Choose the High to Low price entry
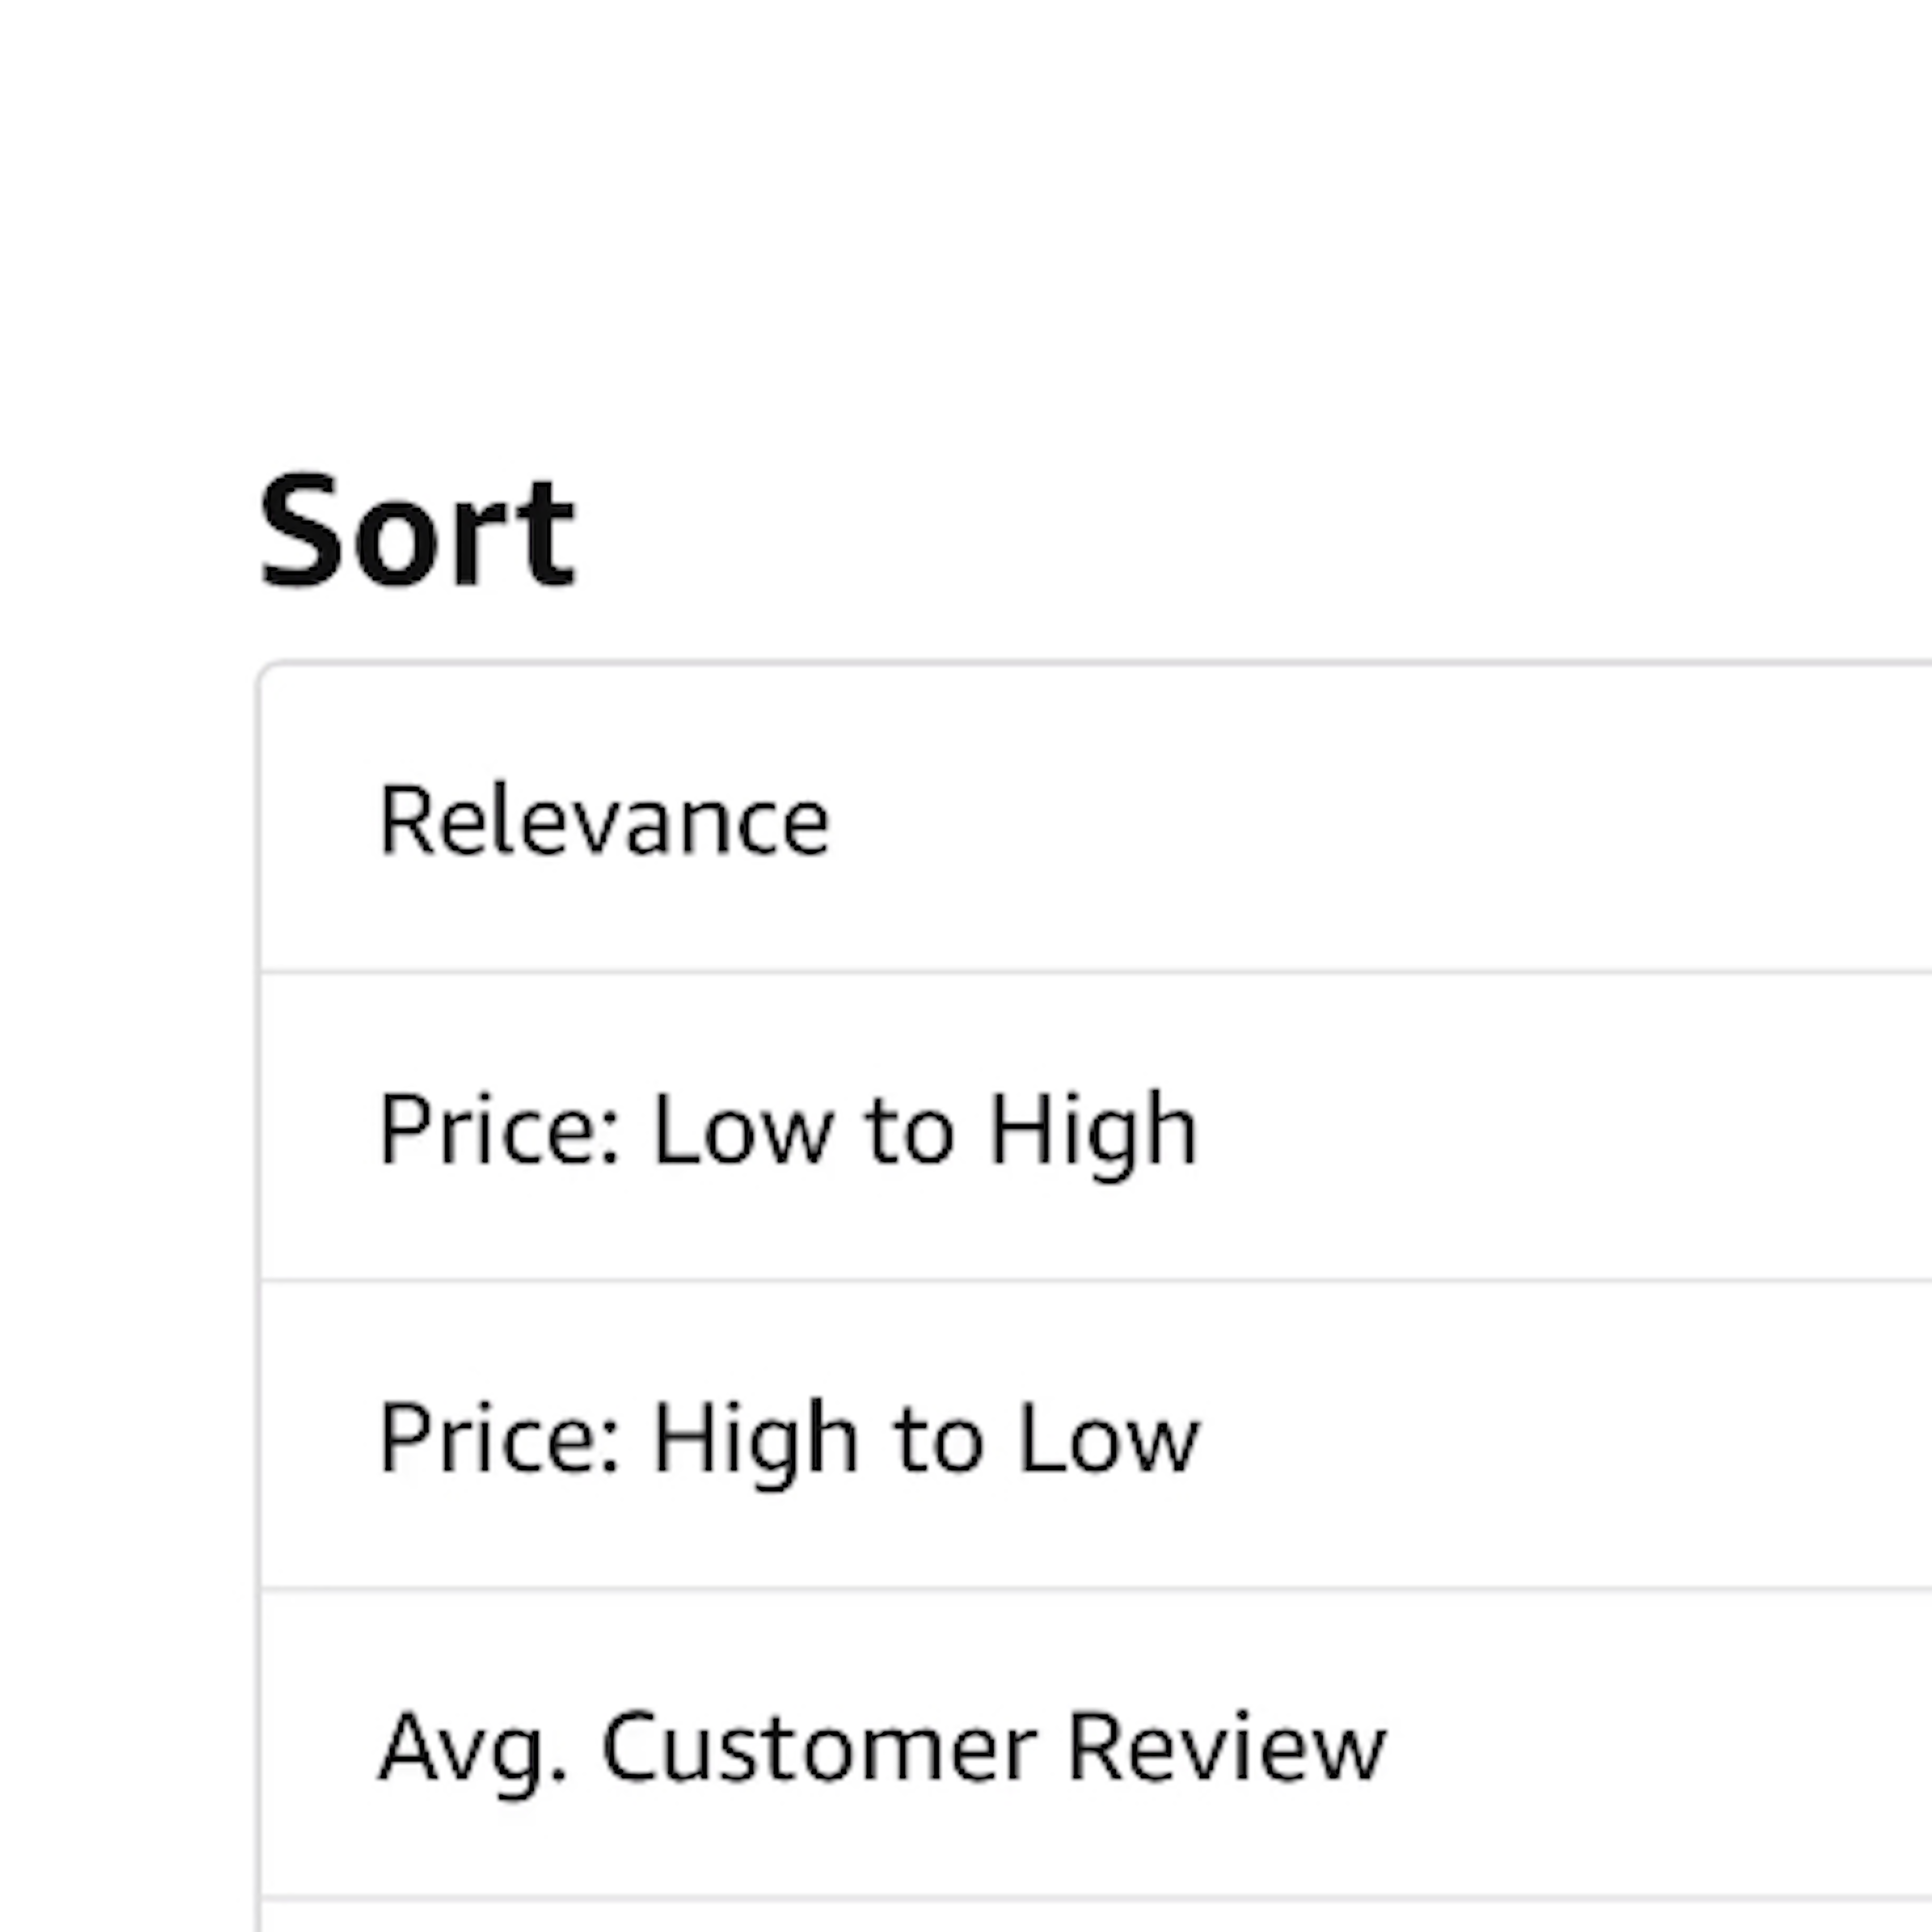Screen dimensions: 1932x1932 (788, 1437)
